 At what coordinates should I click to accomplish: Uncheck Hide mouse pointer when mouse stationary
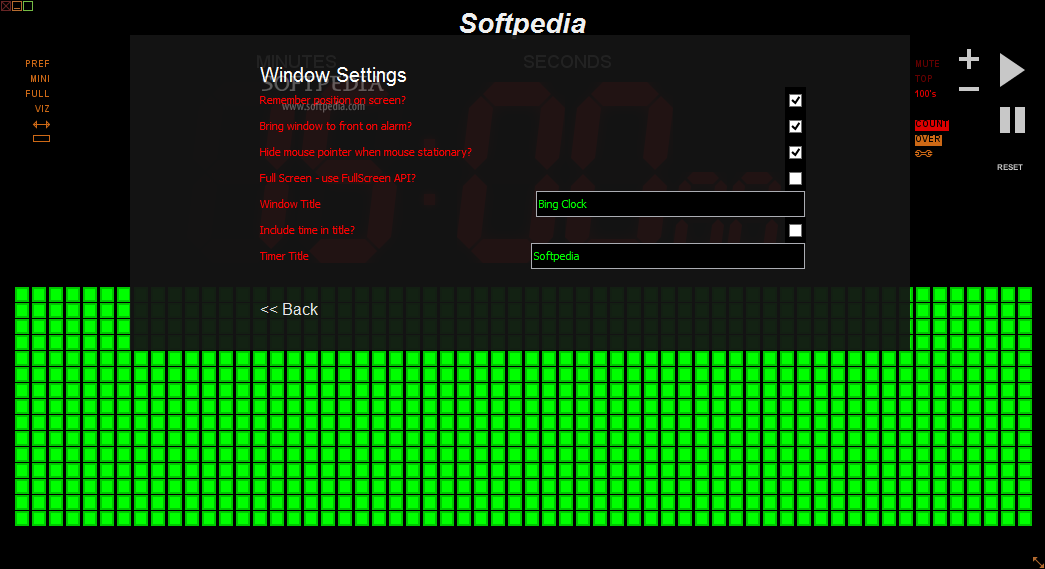(795, 153)
